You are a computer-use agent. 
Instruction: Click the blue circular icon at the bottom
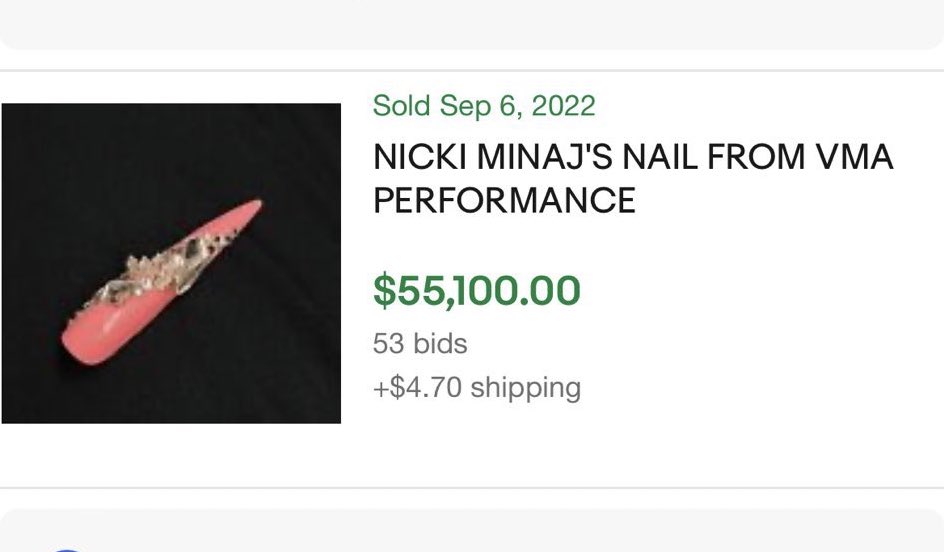tap(66, 548)
